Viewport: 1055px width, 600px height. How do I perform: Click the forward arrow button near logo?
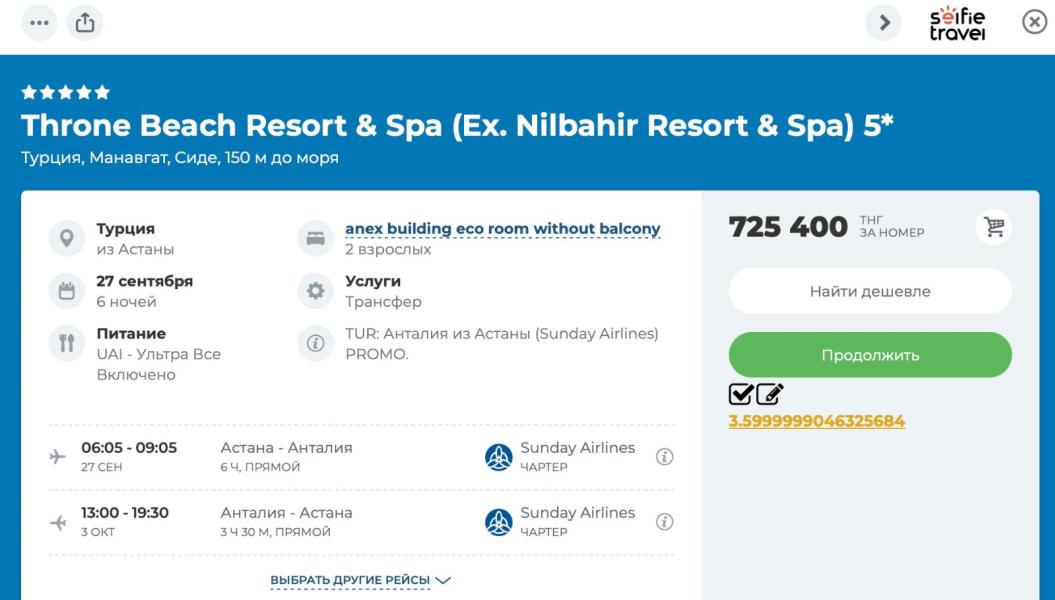point(883,22)
